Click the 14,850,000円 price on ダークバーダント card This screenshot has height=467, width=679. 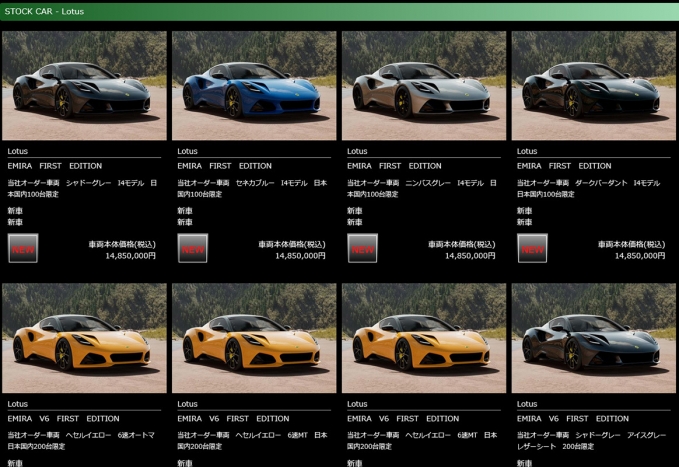point(640,256)
